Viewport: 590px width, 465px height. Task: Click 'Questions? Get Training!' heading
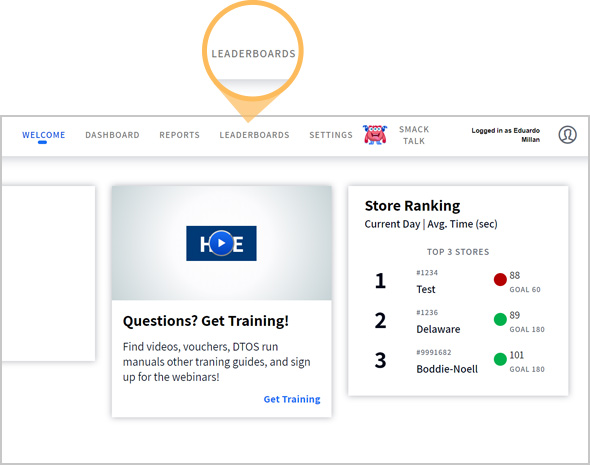point(206,321)
